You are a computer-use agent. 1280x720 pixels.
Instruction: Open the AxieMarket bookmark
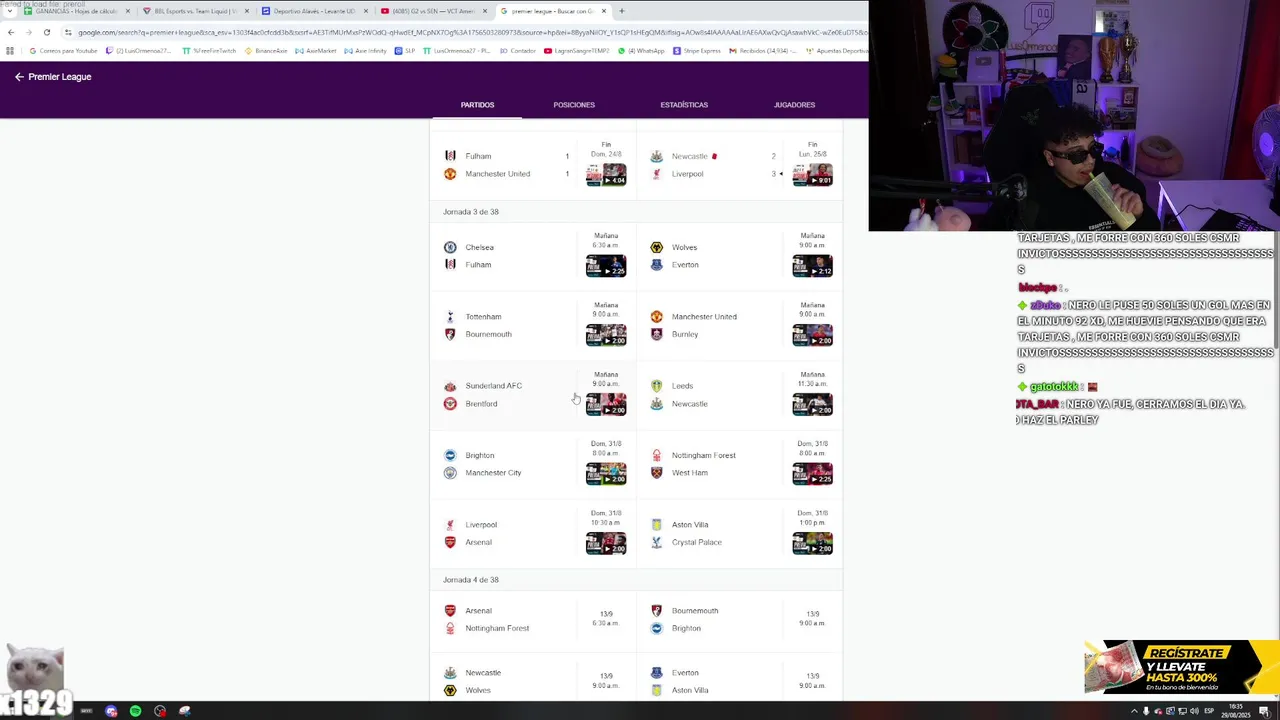point(316,51)
